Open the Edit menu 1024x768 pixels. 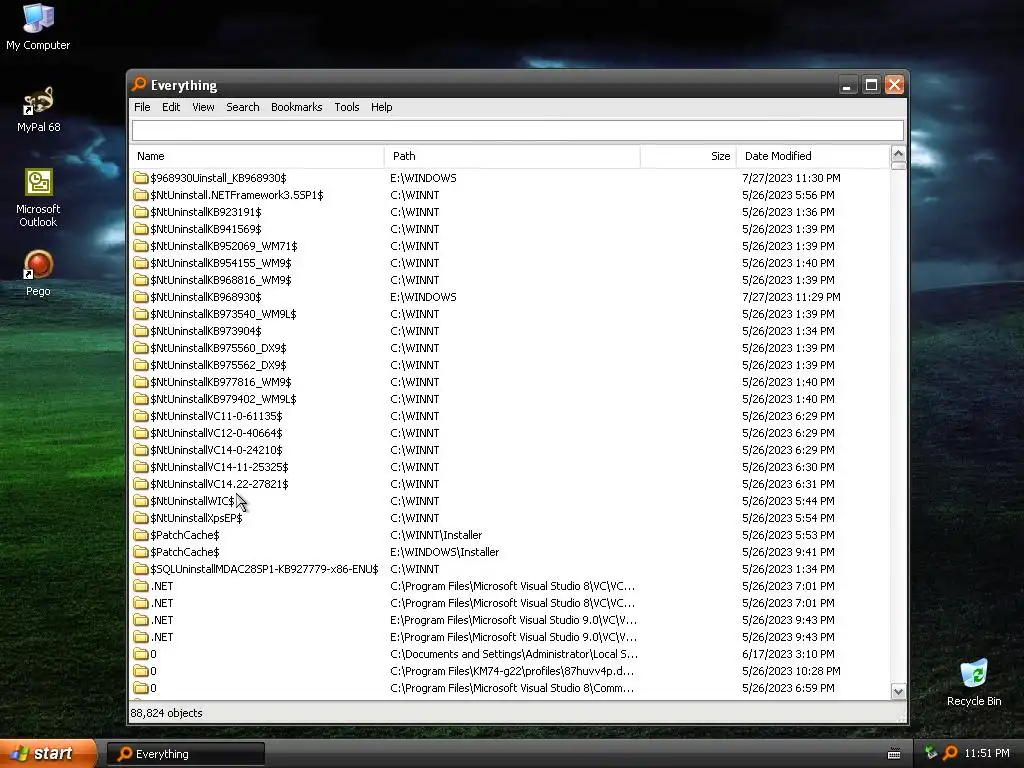(171, 107)
